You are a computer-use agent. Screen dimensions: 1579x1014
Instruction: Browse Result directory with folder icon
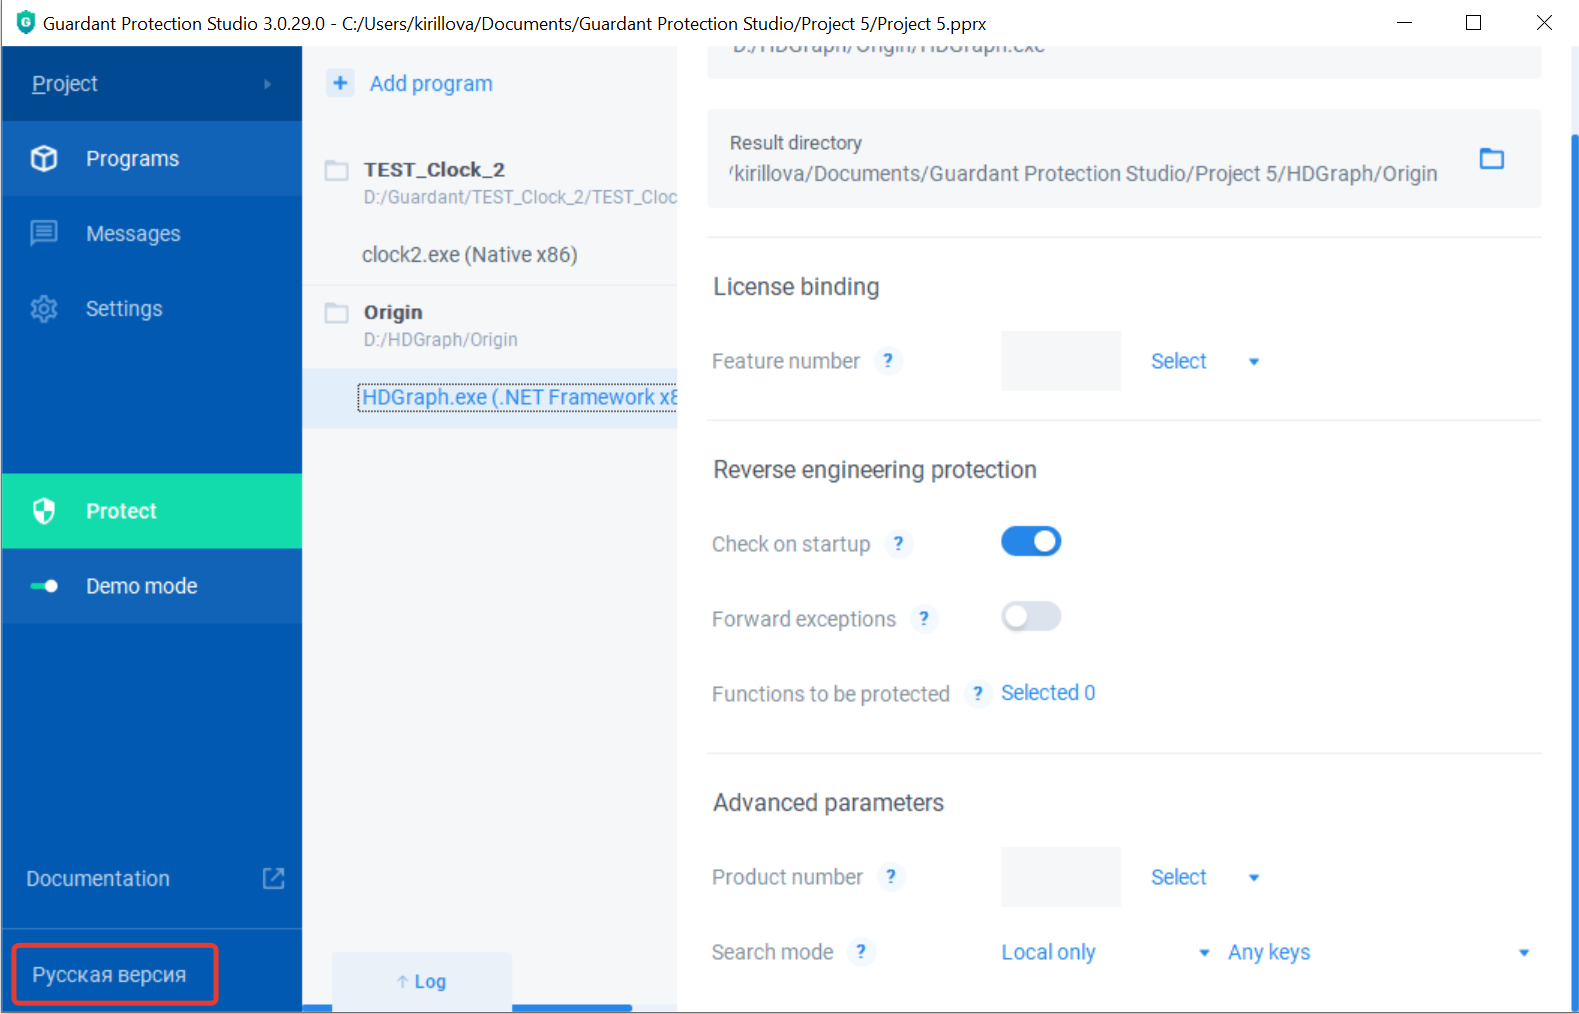[x=1491, y=159]
